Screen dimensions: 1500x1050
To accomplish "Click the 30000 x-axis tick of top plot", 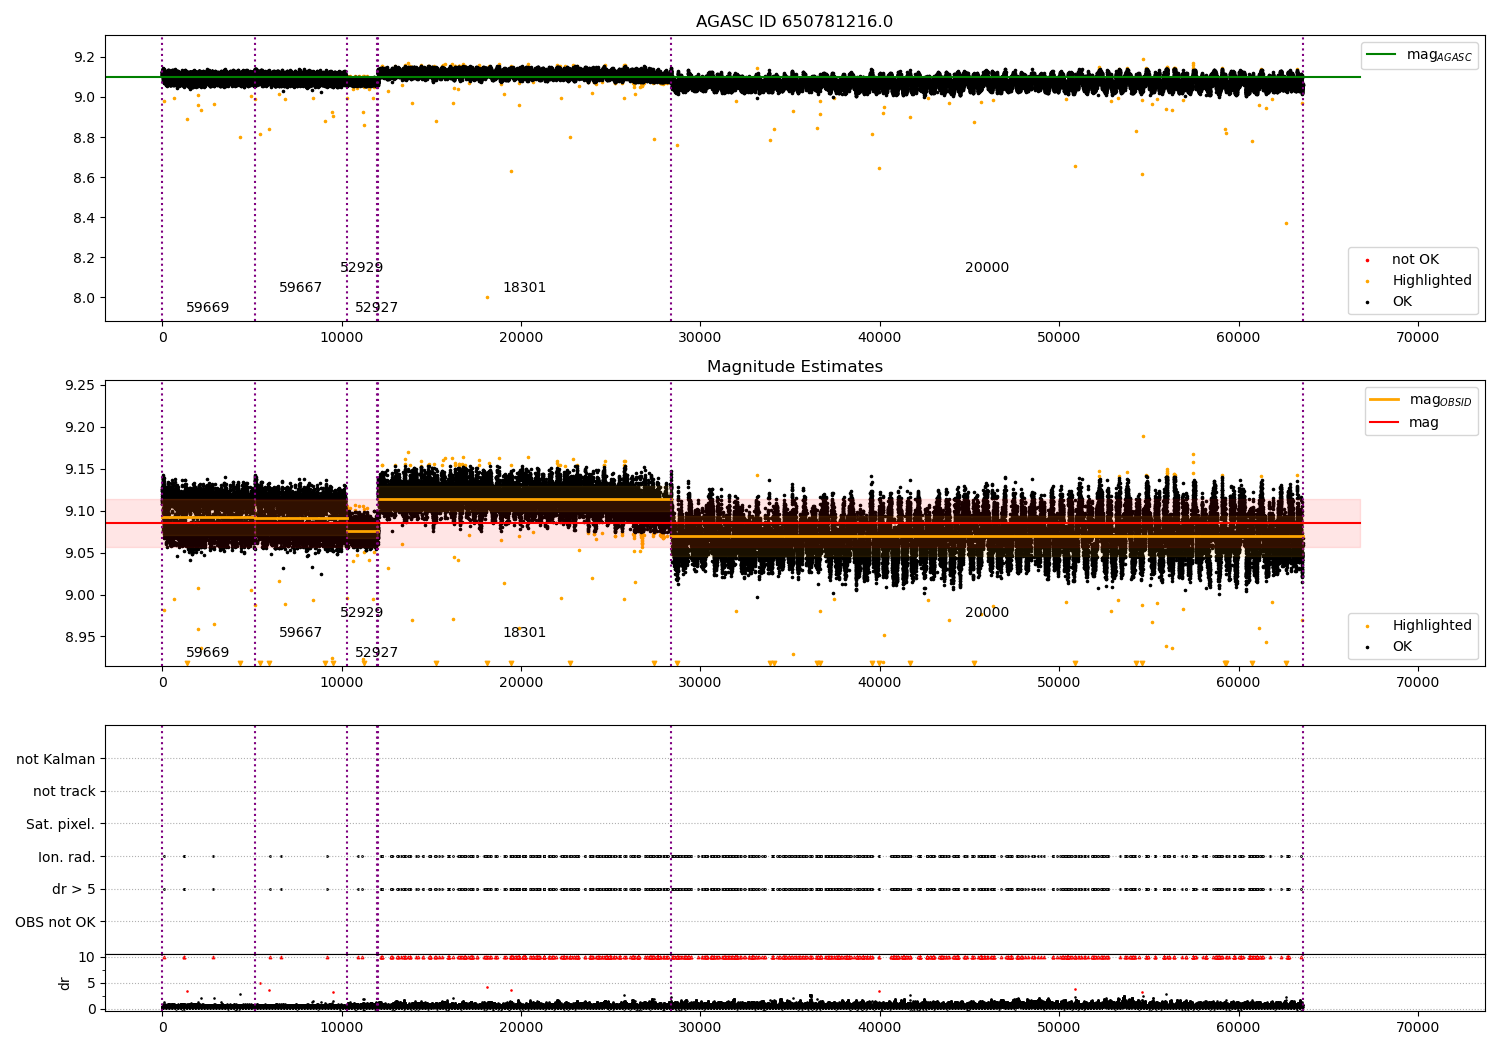I will click(x=700, y=338).
